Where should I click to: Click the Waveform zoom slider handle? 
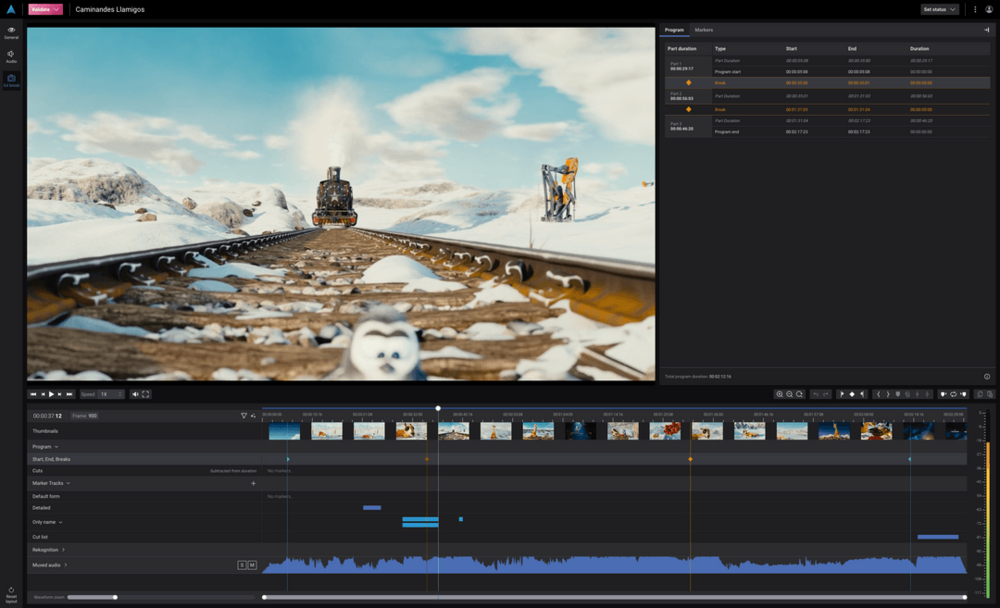(116, 597)
